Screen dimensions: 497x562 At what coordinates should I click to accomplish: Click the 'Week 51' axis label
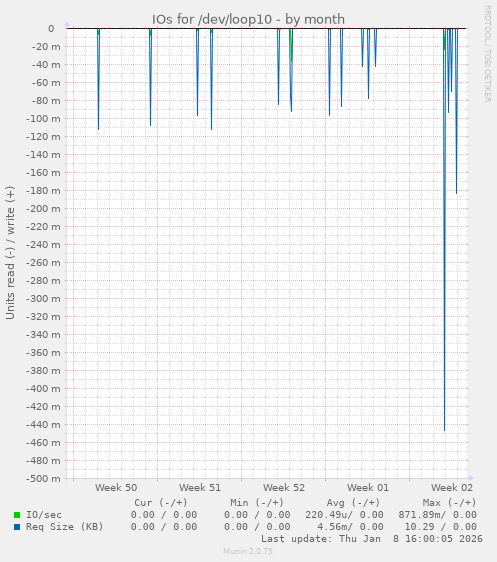click(x=200, y=487)
